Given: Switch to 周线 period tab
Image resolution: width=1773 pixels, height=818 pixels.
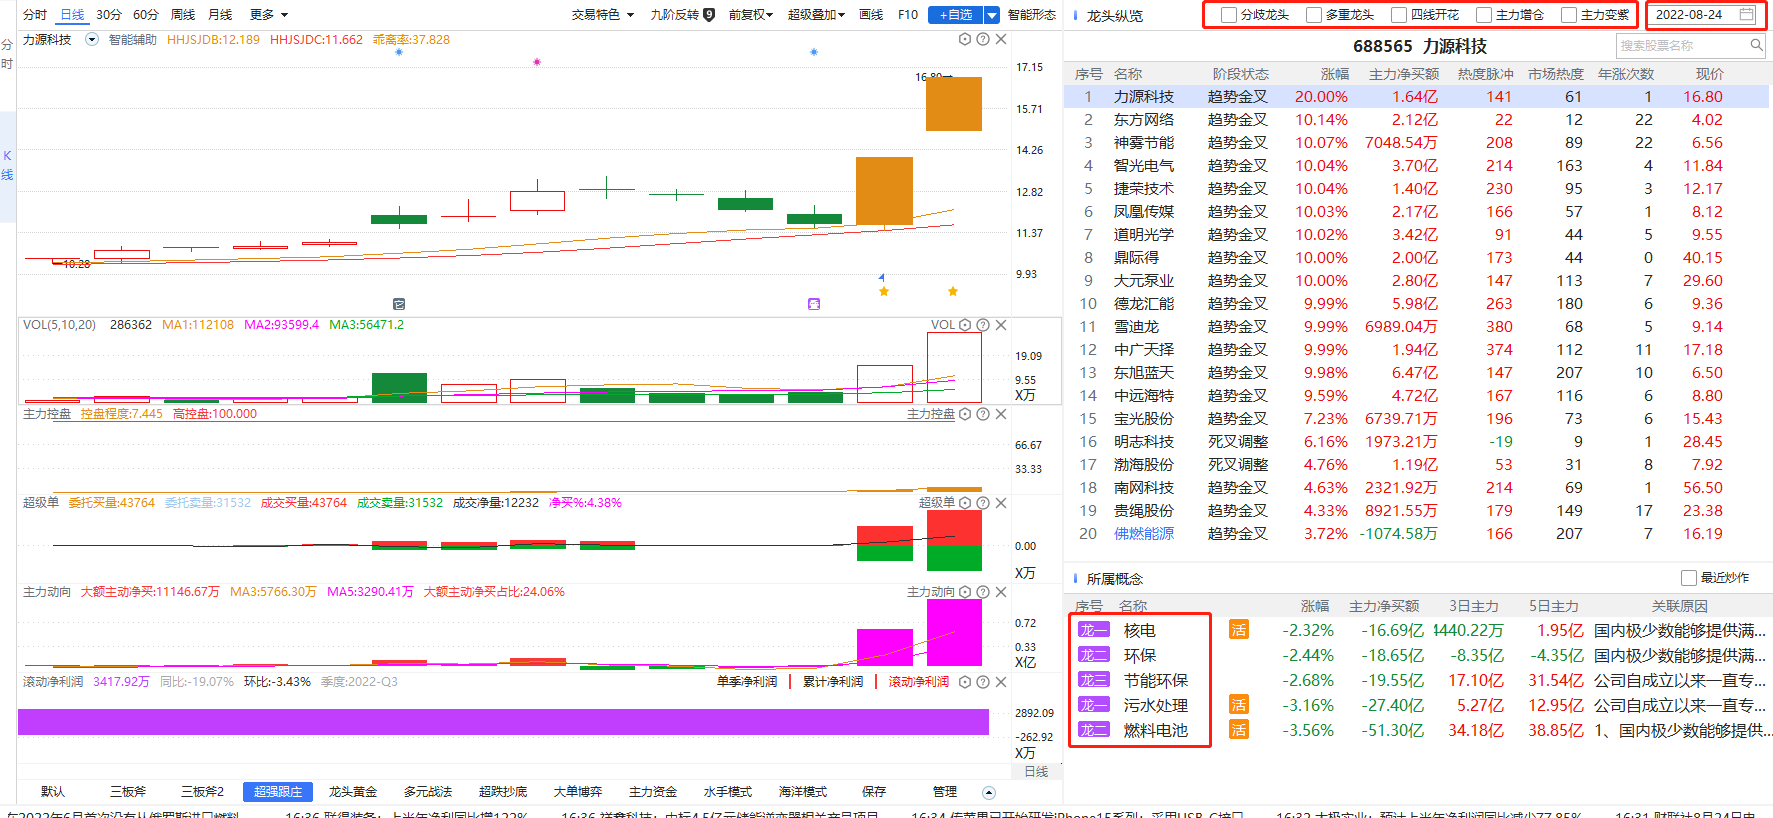Looking at the screenshot, I should [x=183, y=15].
